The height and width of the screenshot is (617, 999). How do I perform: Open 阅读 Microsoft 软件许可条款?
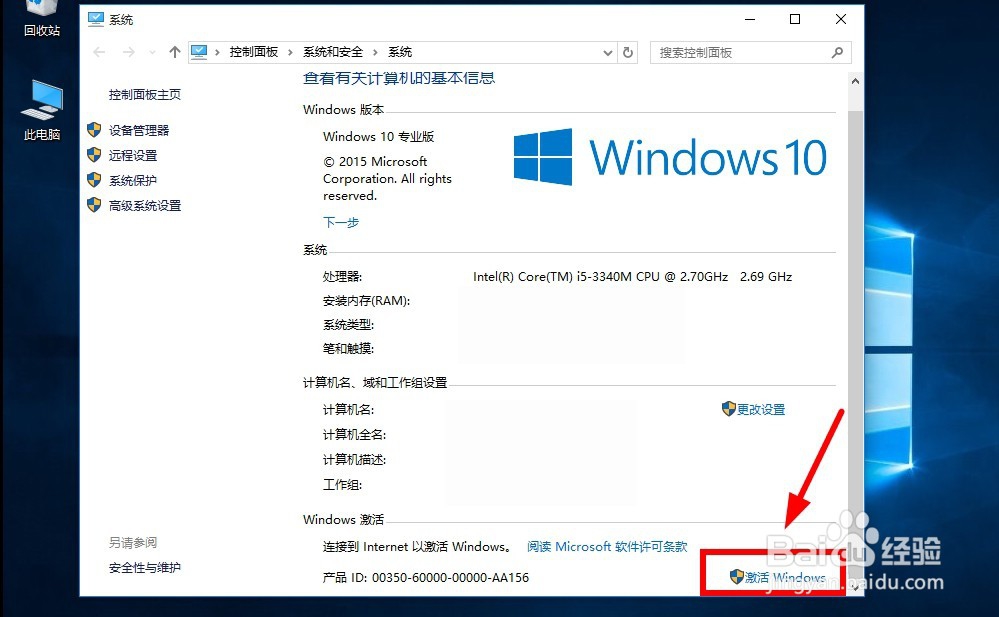(608, 546)
